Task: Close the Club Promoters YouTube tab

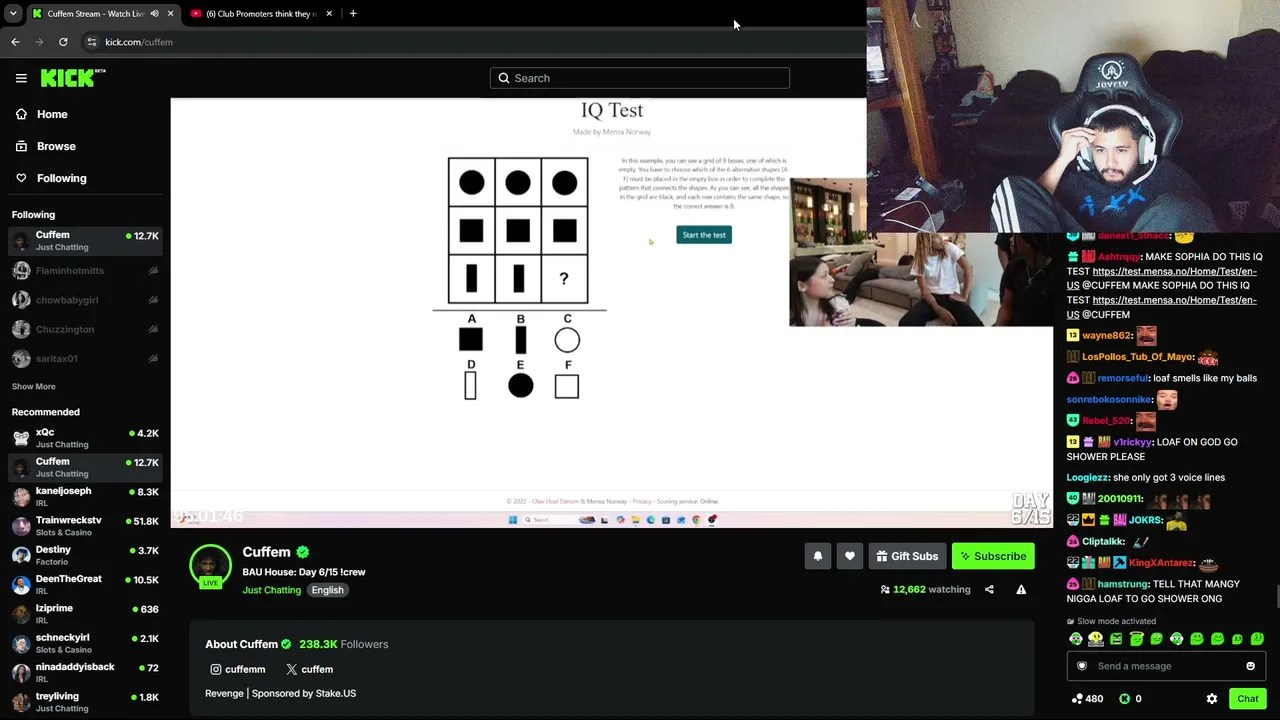Action: (x=329, y=14)
